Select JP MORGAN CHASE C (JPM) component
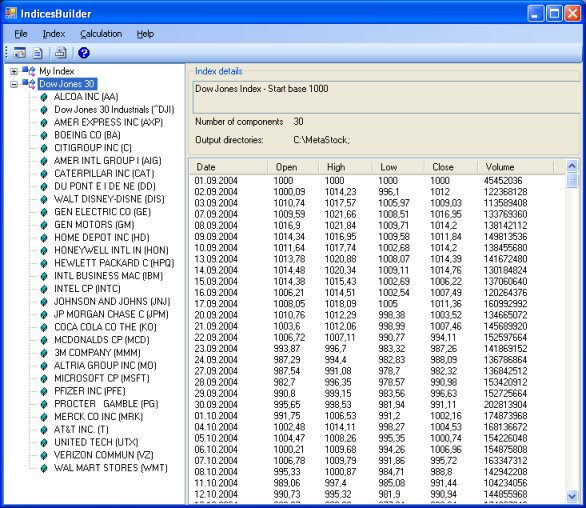The image size is (586, 508). click(x=111, y=314)
